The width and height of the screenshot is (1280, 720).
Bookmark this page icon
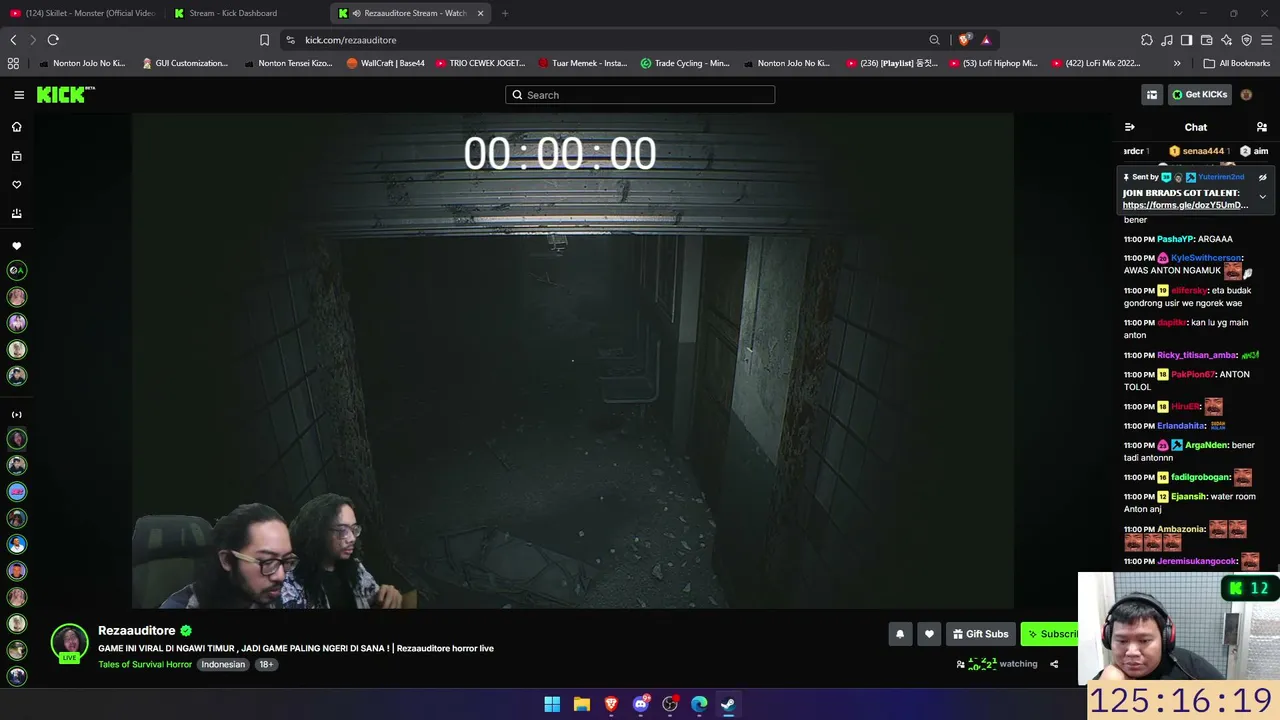(x=264, y=40)
